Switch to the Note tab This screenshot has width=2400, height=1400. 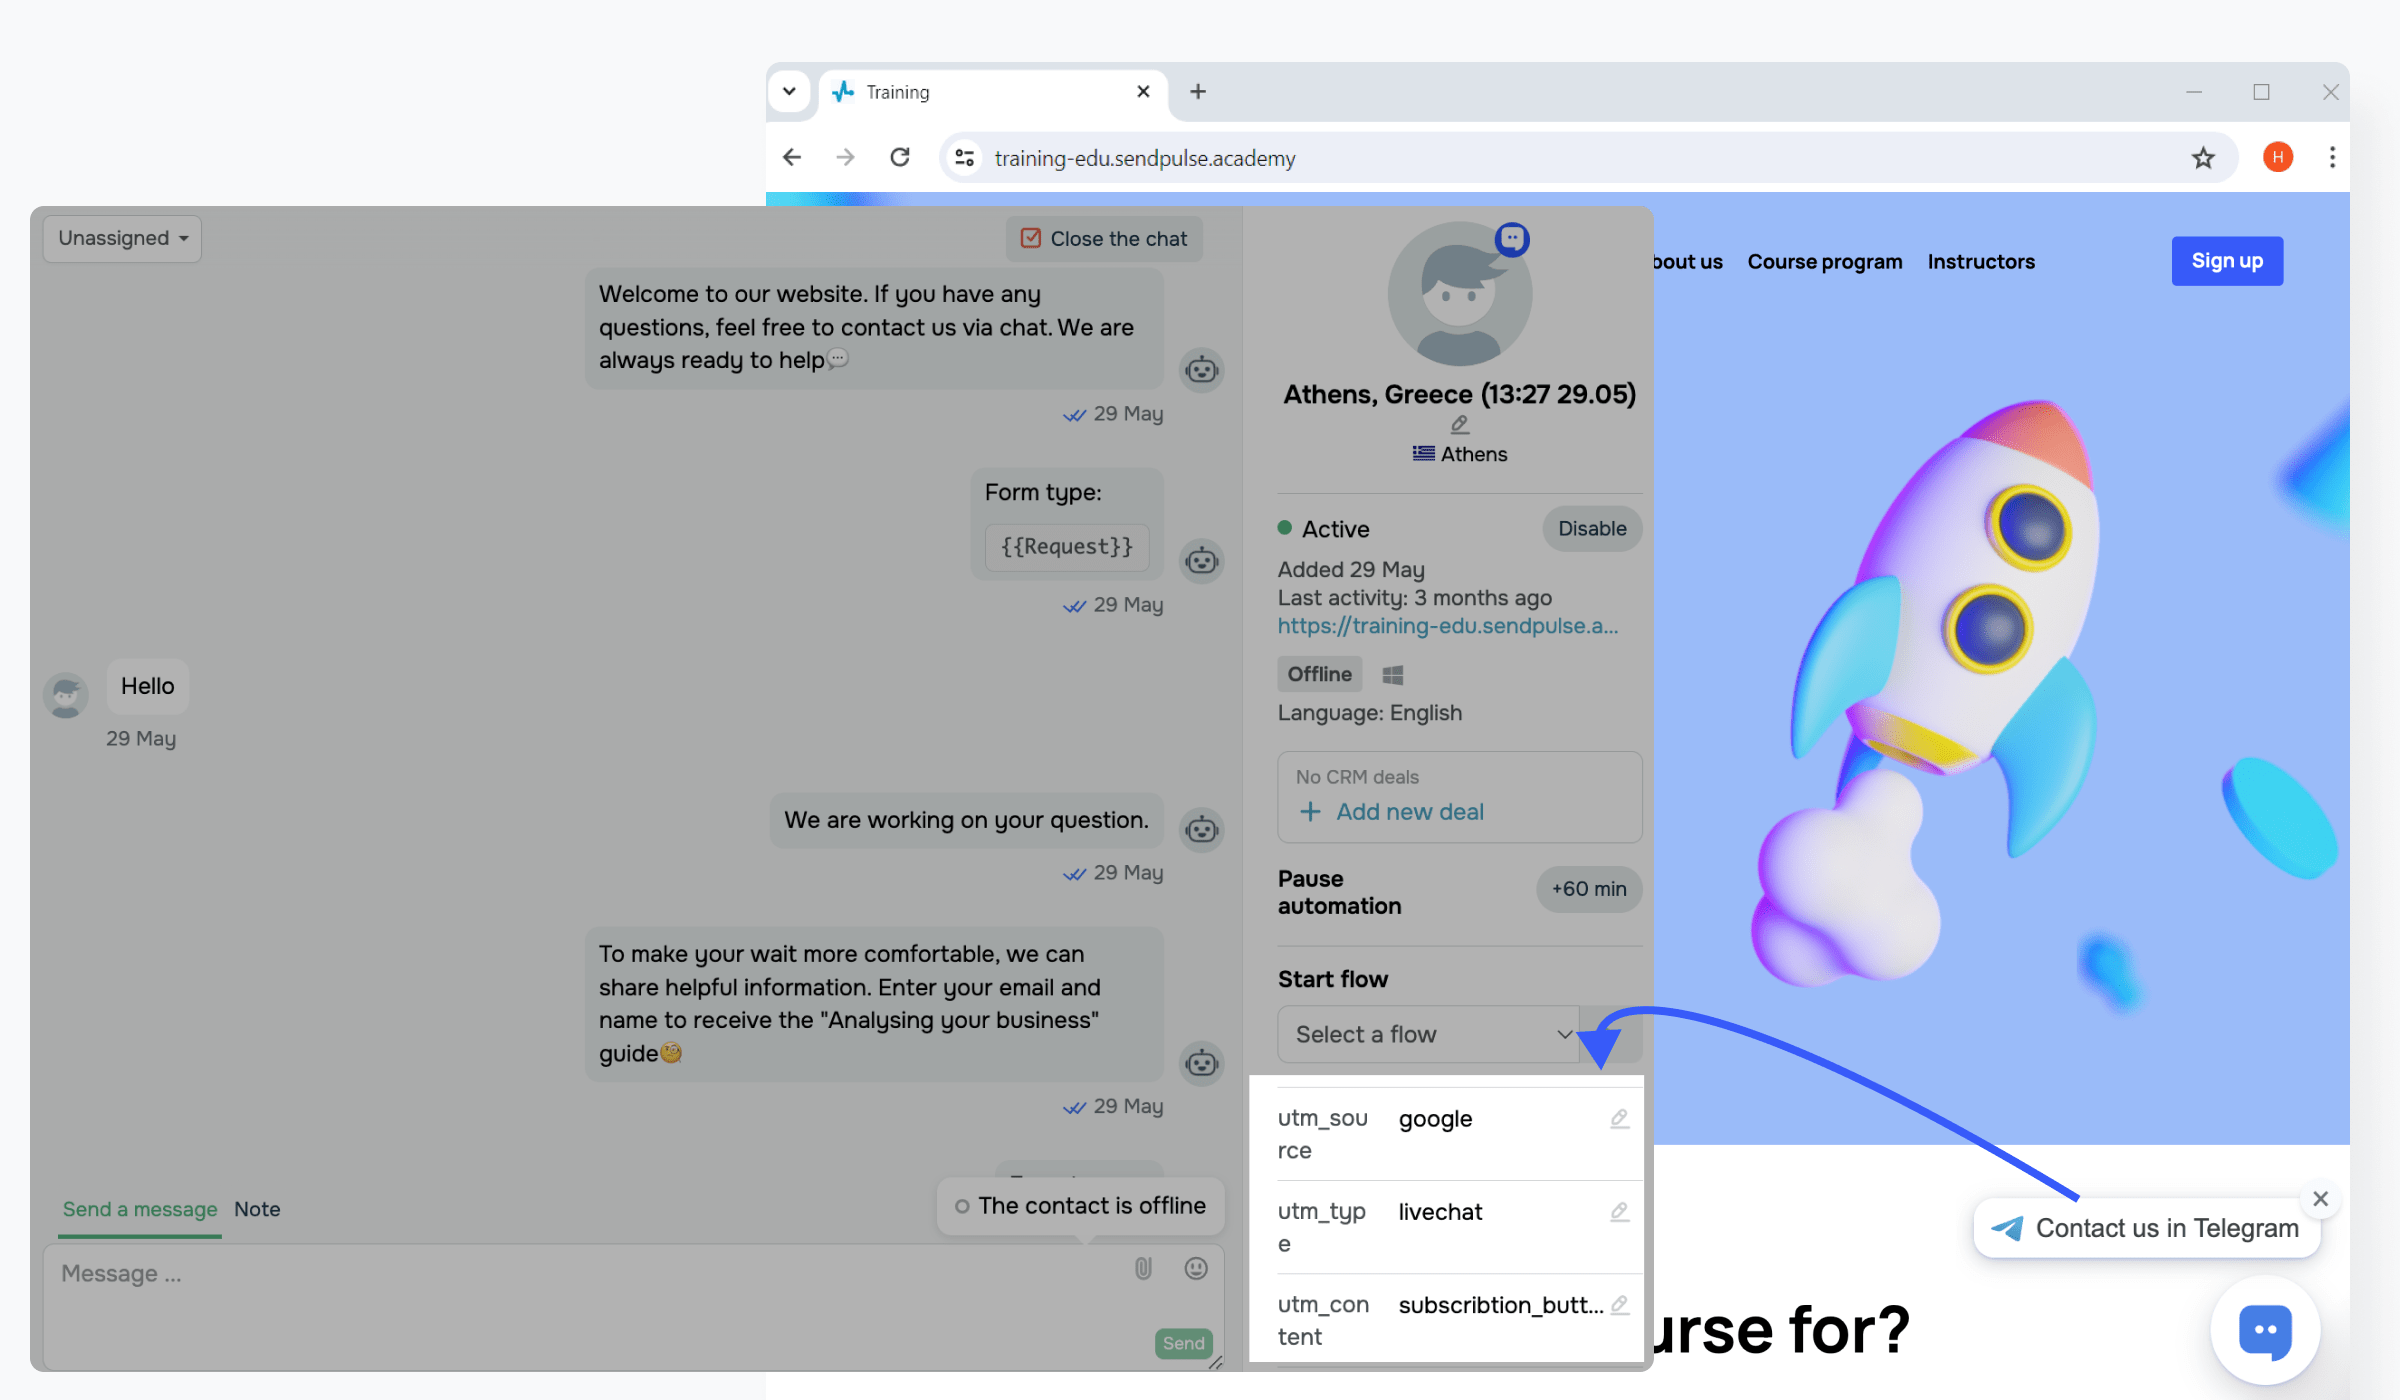pyautogui.click(x=257, y=1209)
